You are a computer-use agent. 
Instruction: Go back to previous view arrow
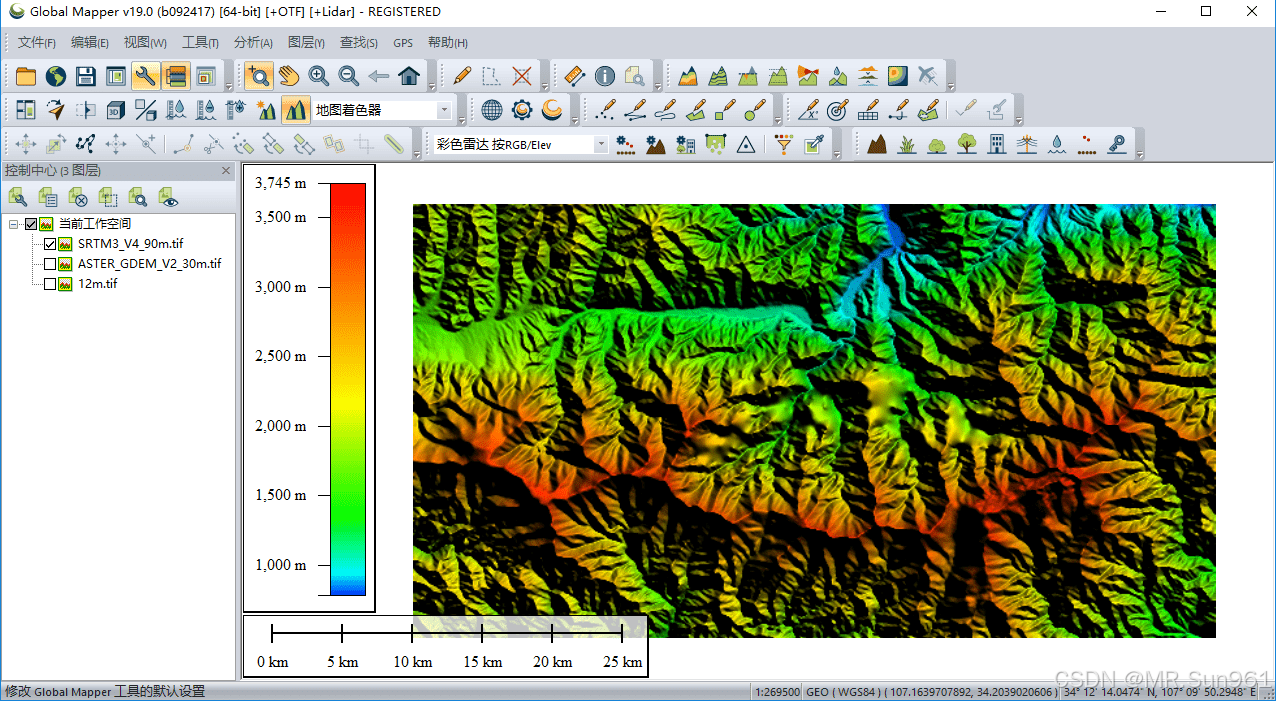click(x=378, y=76)
